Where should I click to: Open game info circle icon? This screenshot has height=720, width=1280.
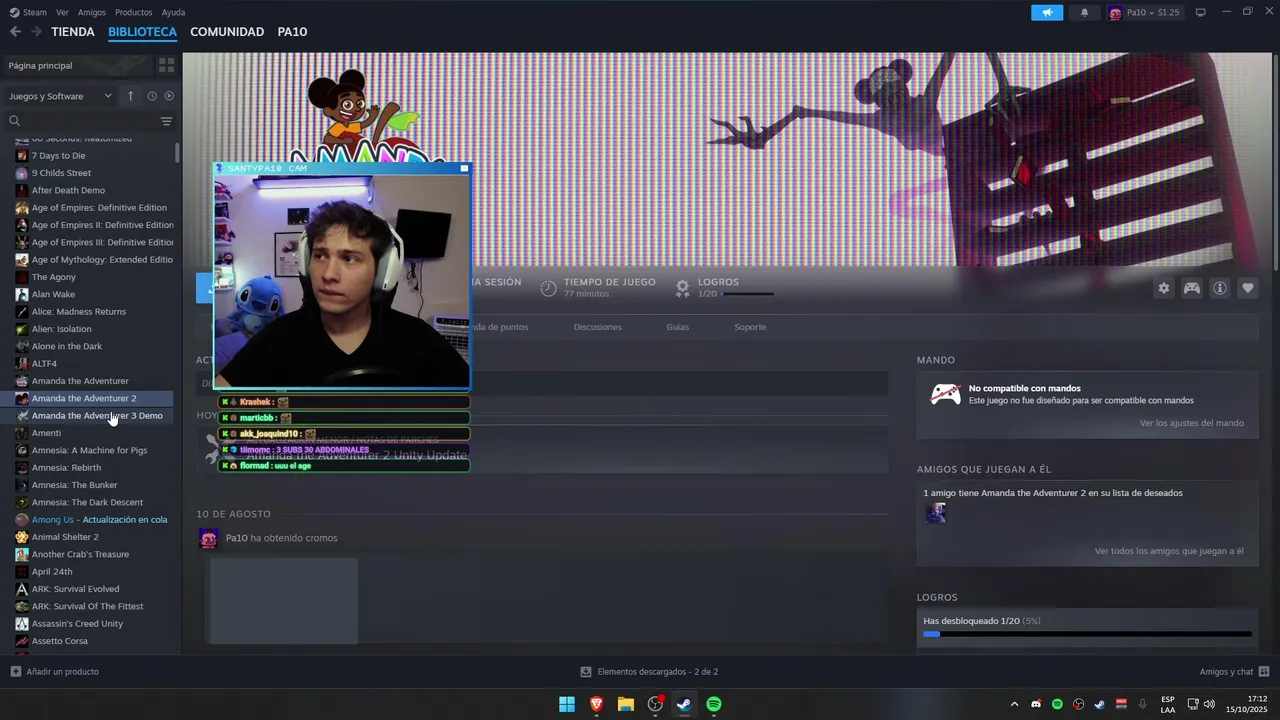tap(1220, 288)
